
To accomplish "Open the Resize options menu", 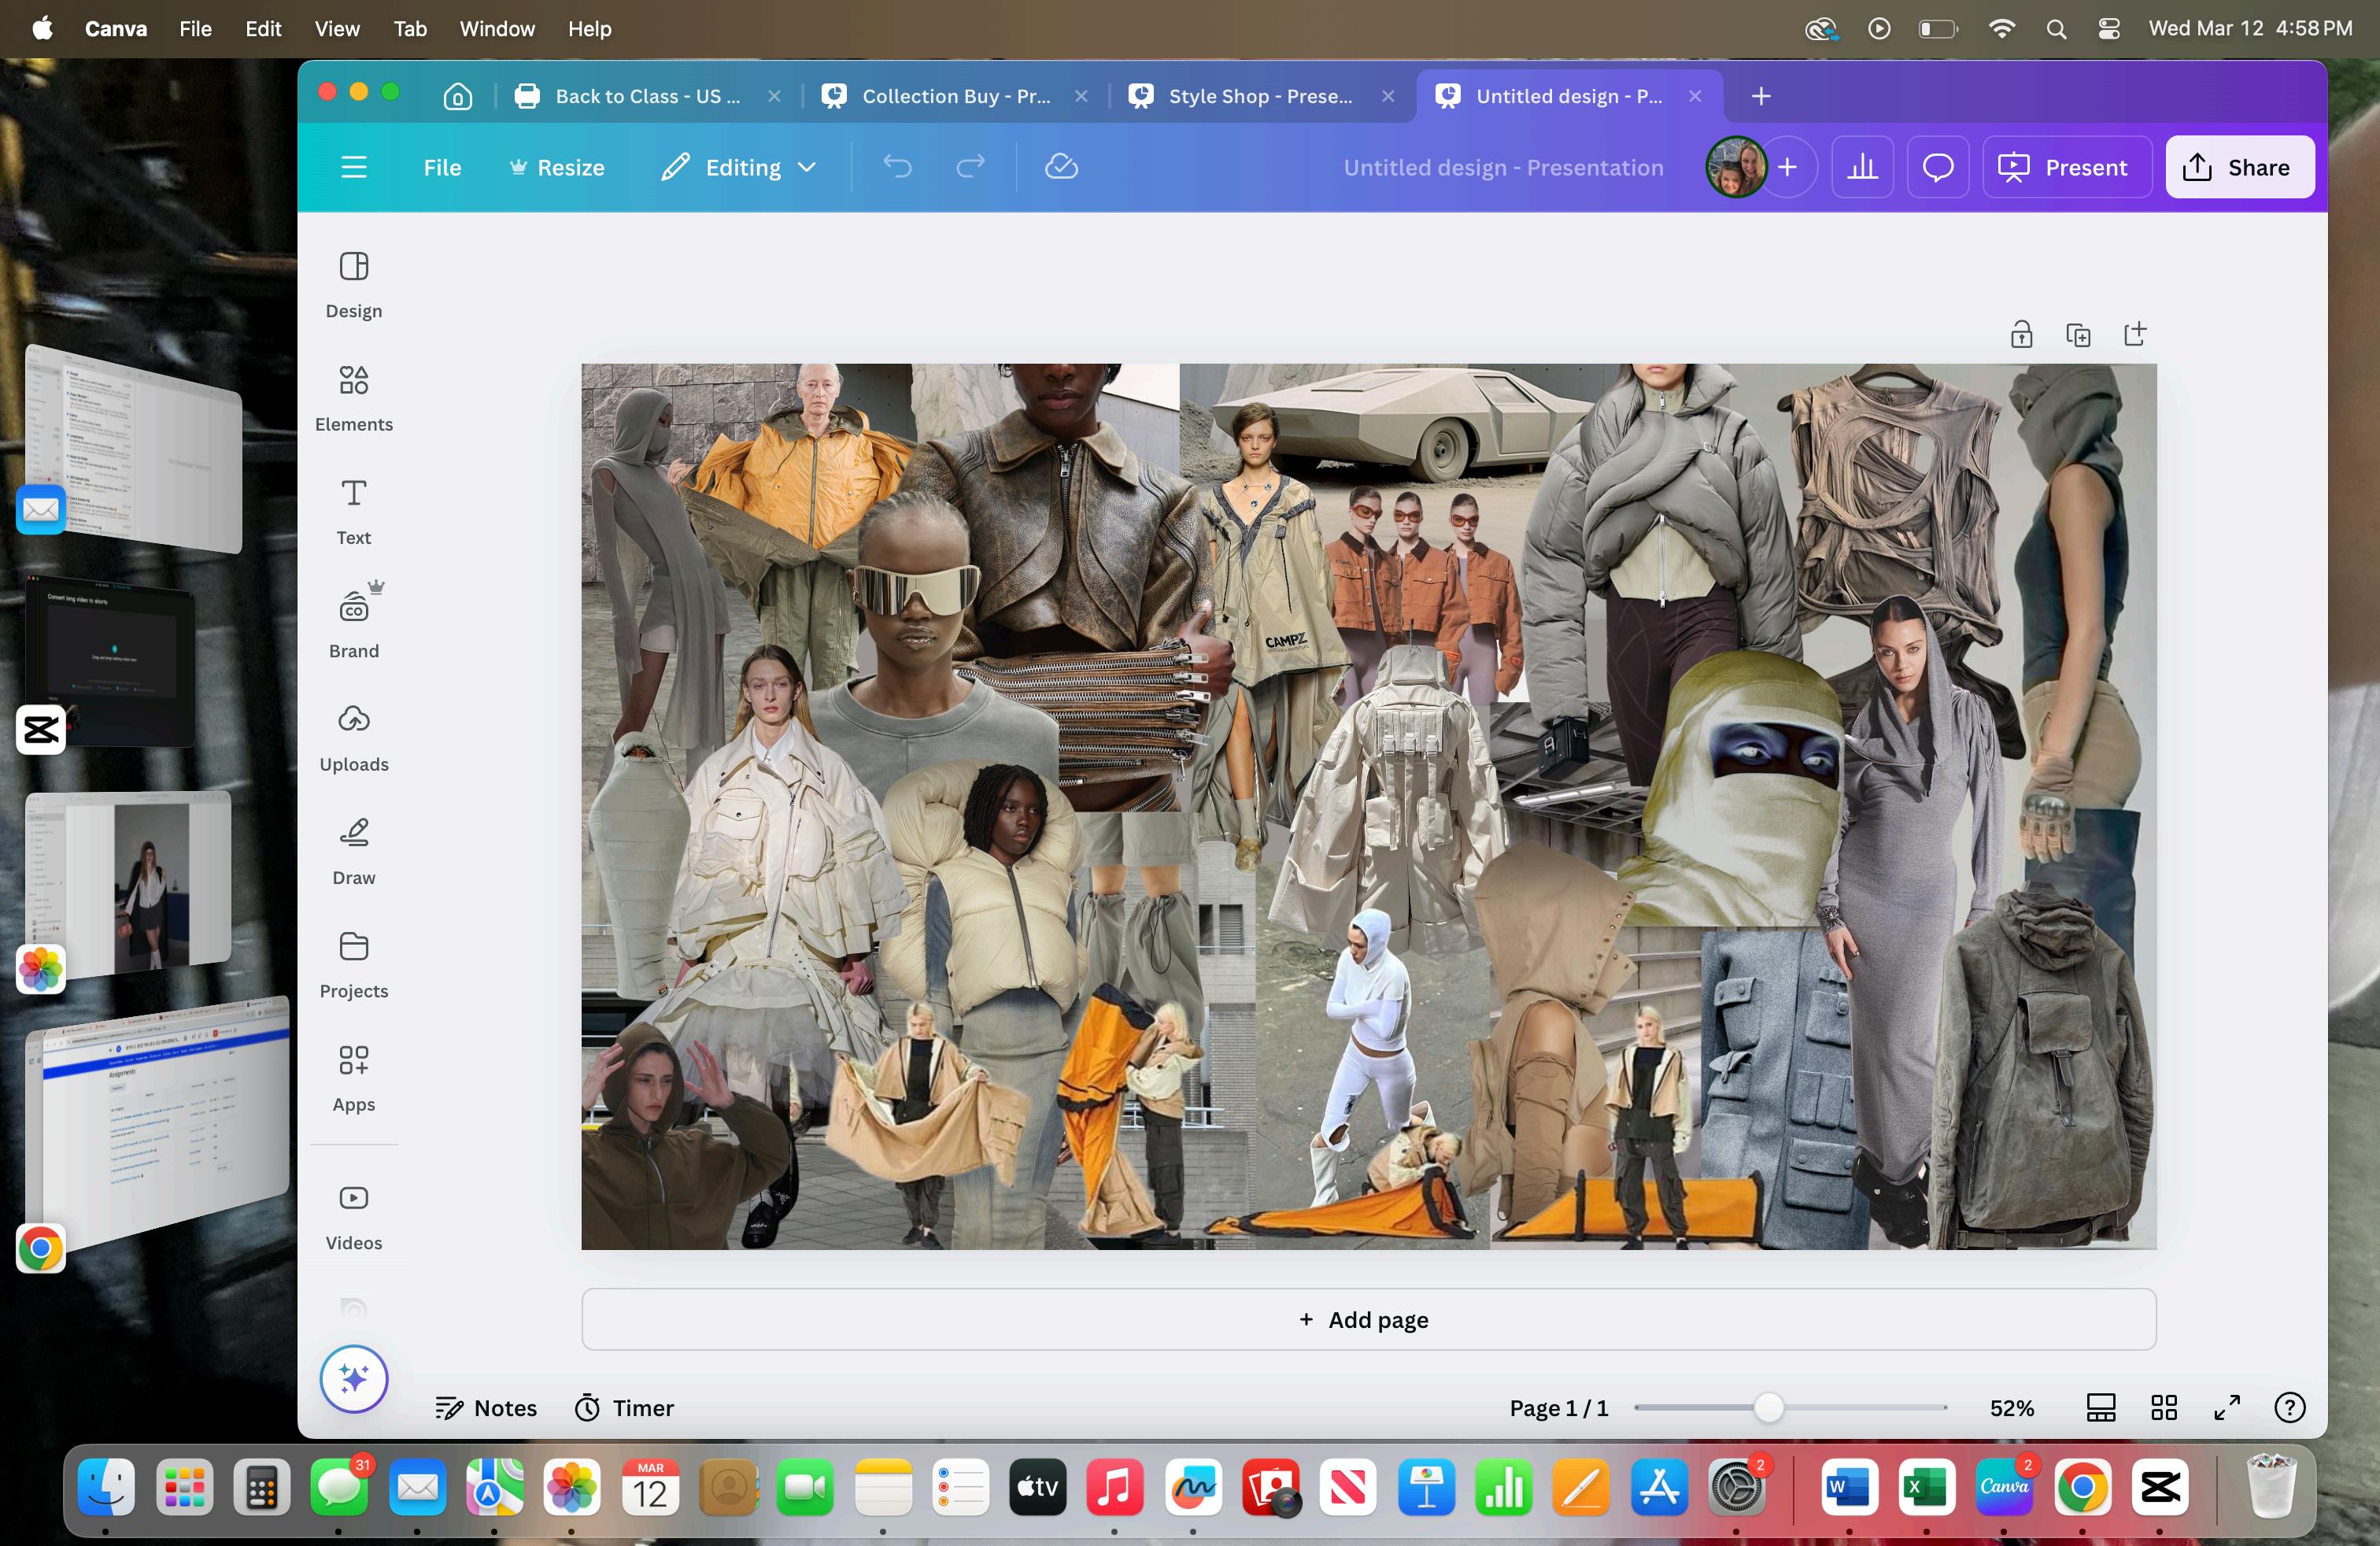I will (557, 167).
